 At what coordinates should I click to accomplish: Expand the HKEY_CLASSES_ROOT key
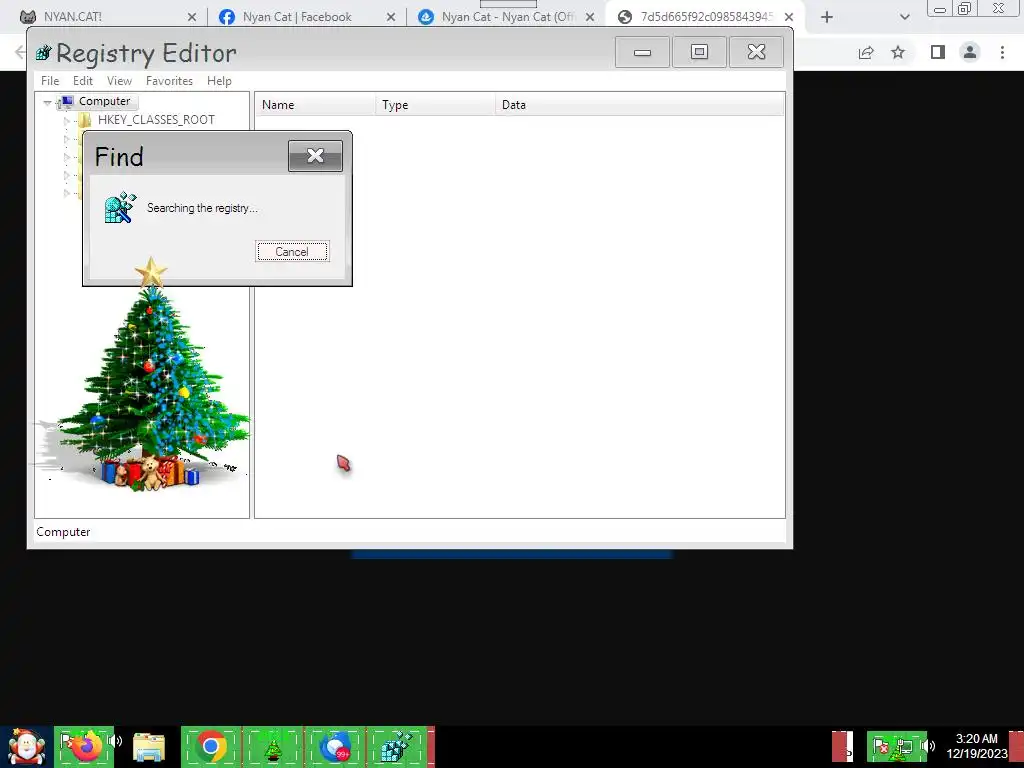coord(66,120)
